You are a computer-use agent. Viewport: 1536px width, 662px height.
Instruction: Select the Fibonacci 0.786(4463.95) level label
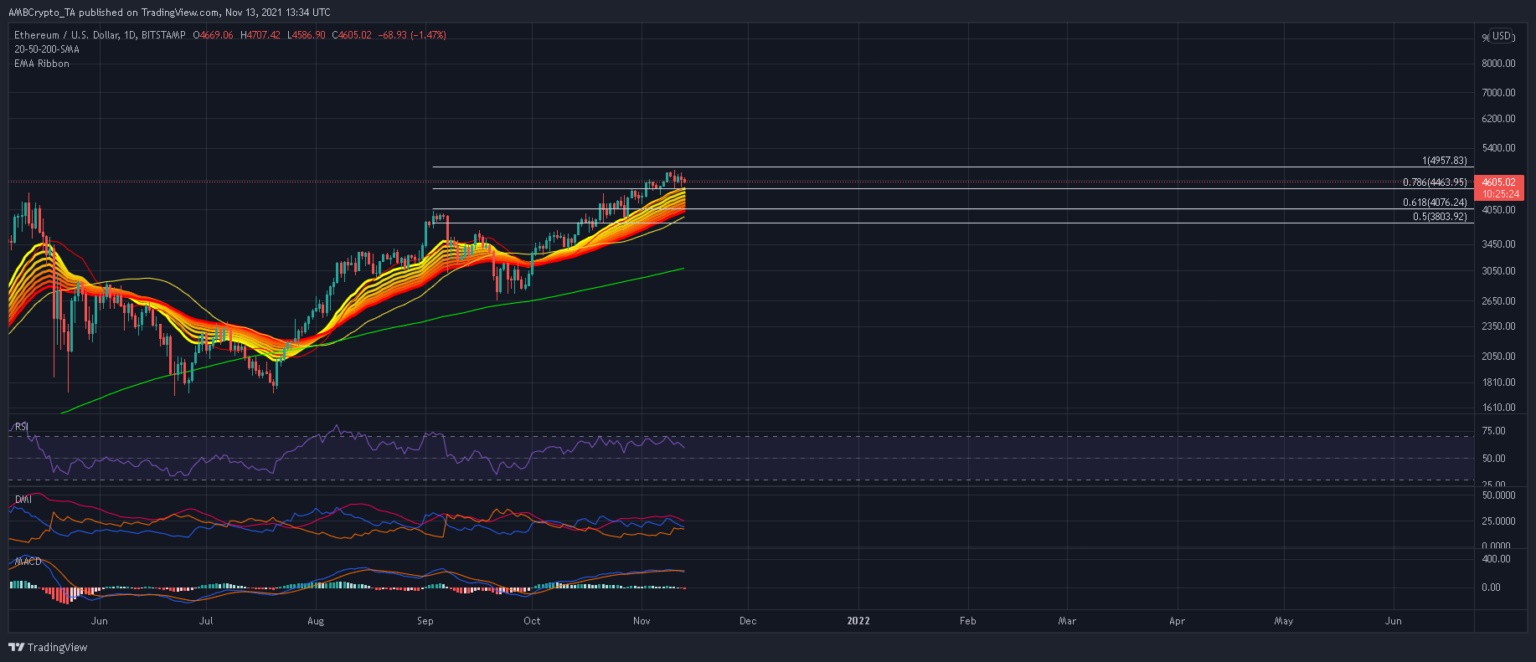[1435, 183]
